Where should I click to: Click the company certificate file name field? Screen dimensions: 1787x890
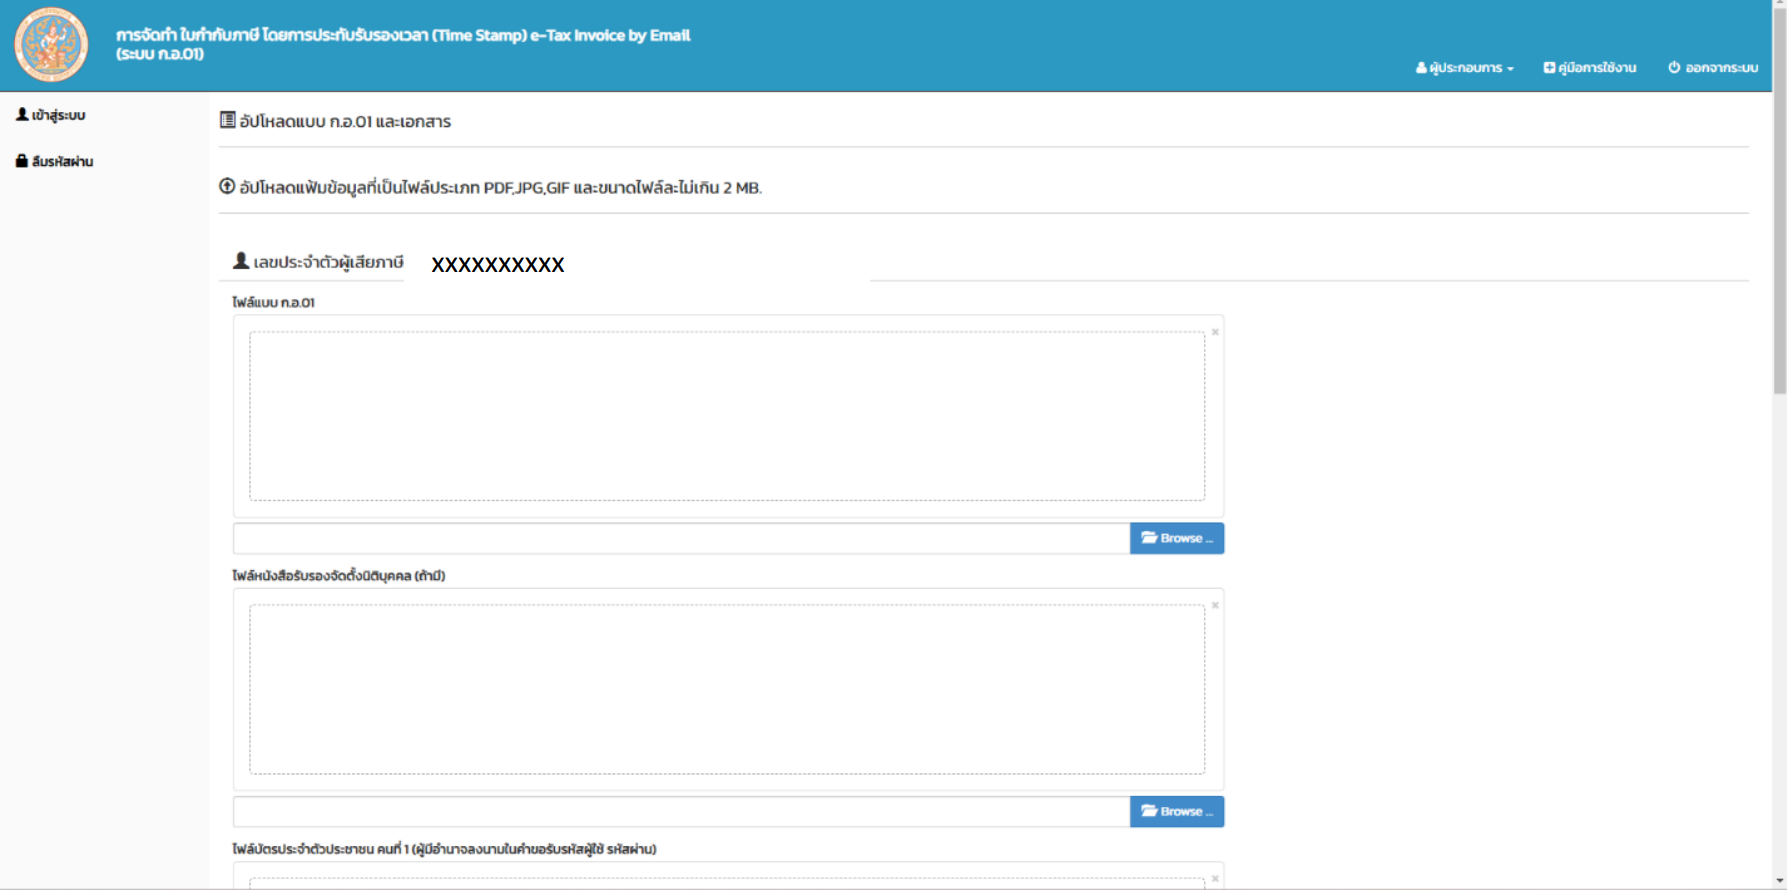[x=681, y=811]
